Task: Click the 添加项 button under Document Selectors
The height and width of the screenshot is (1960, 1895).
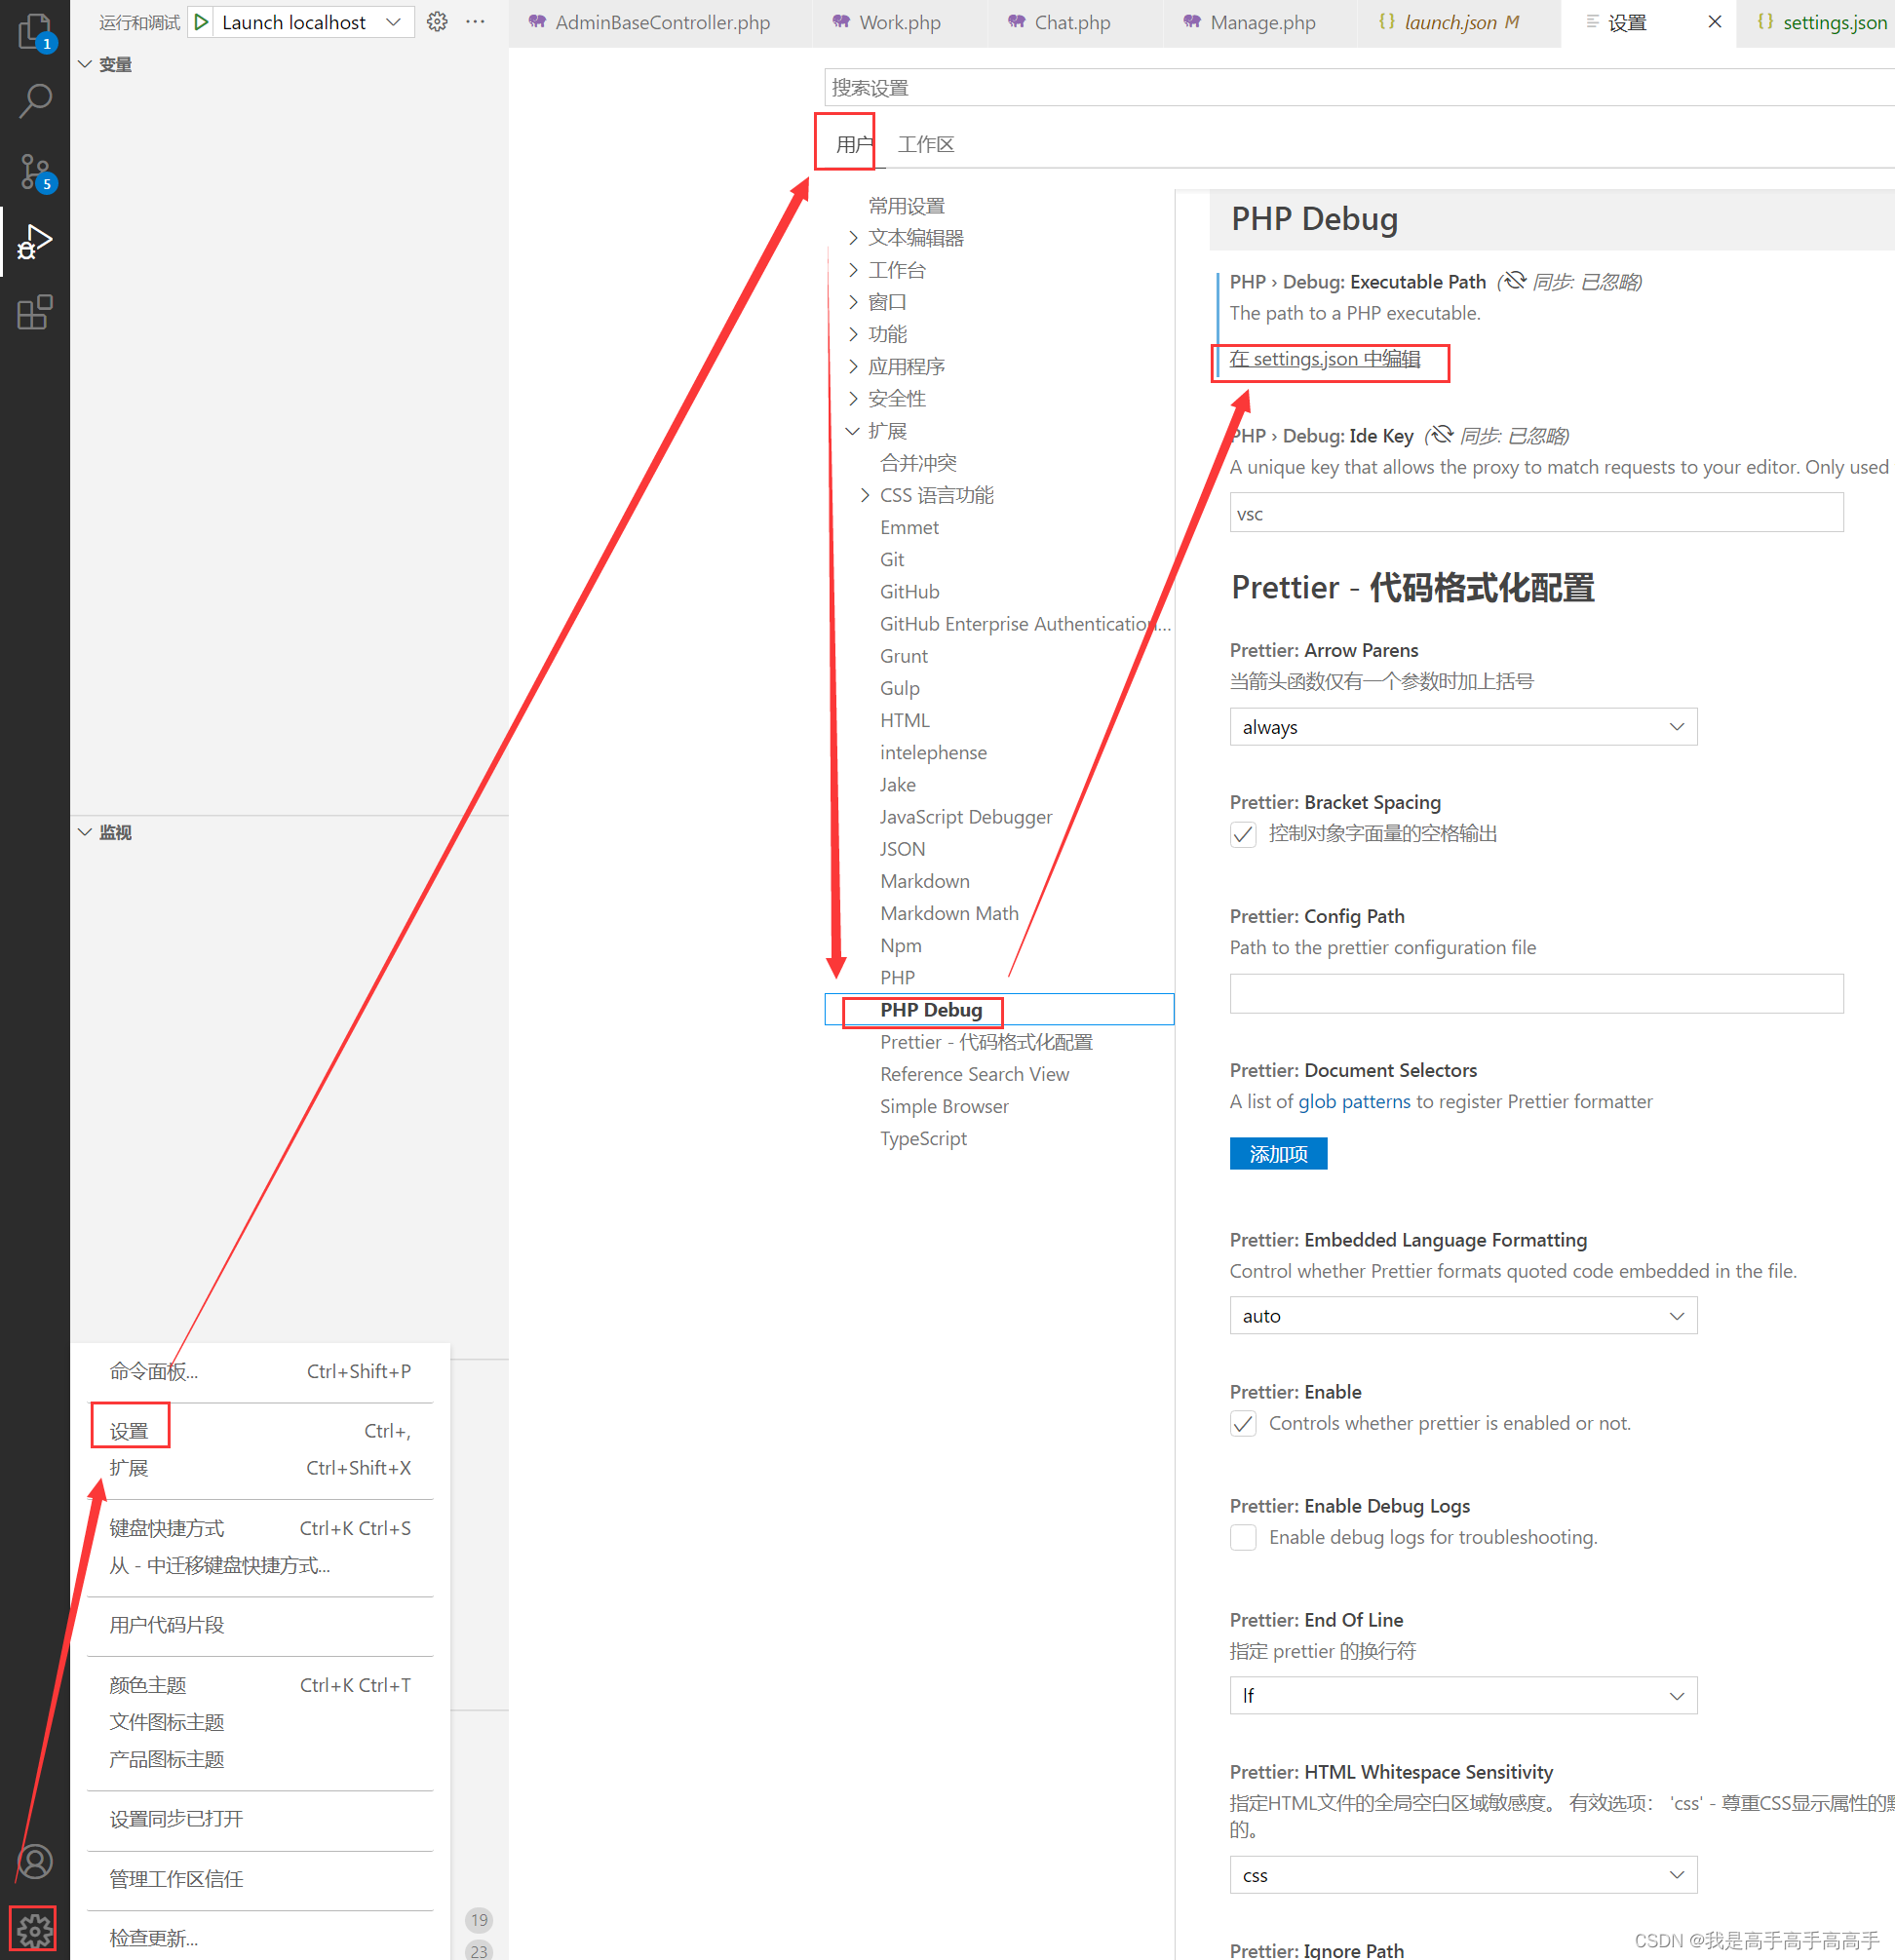Action: point(1278,1153)
